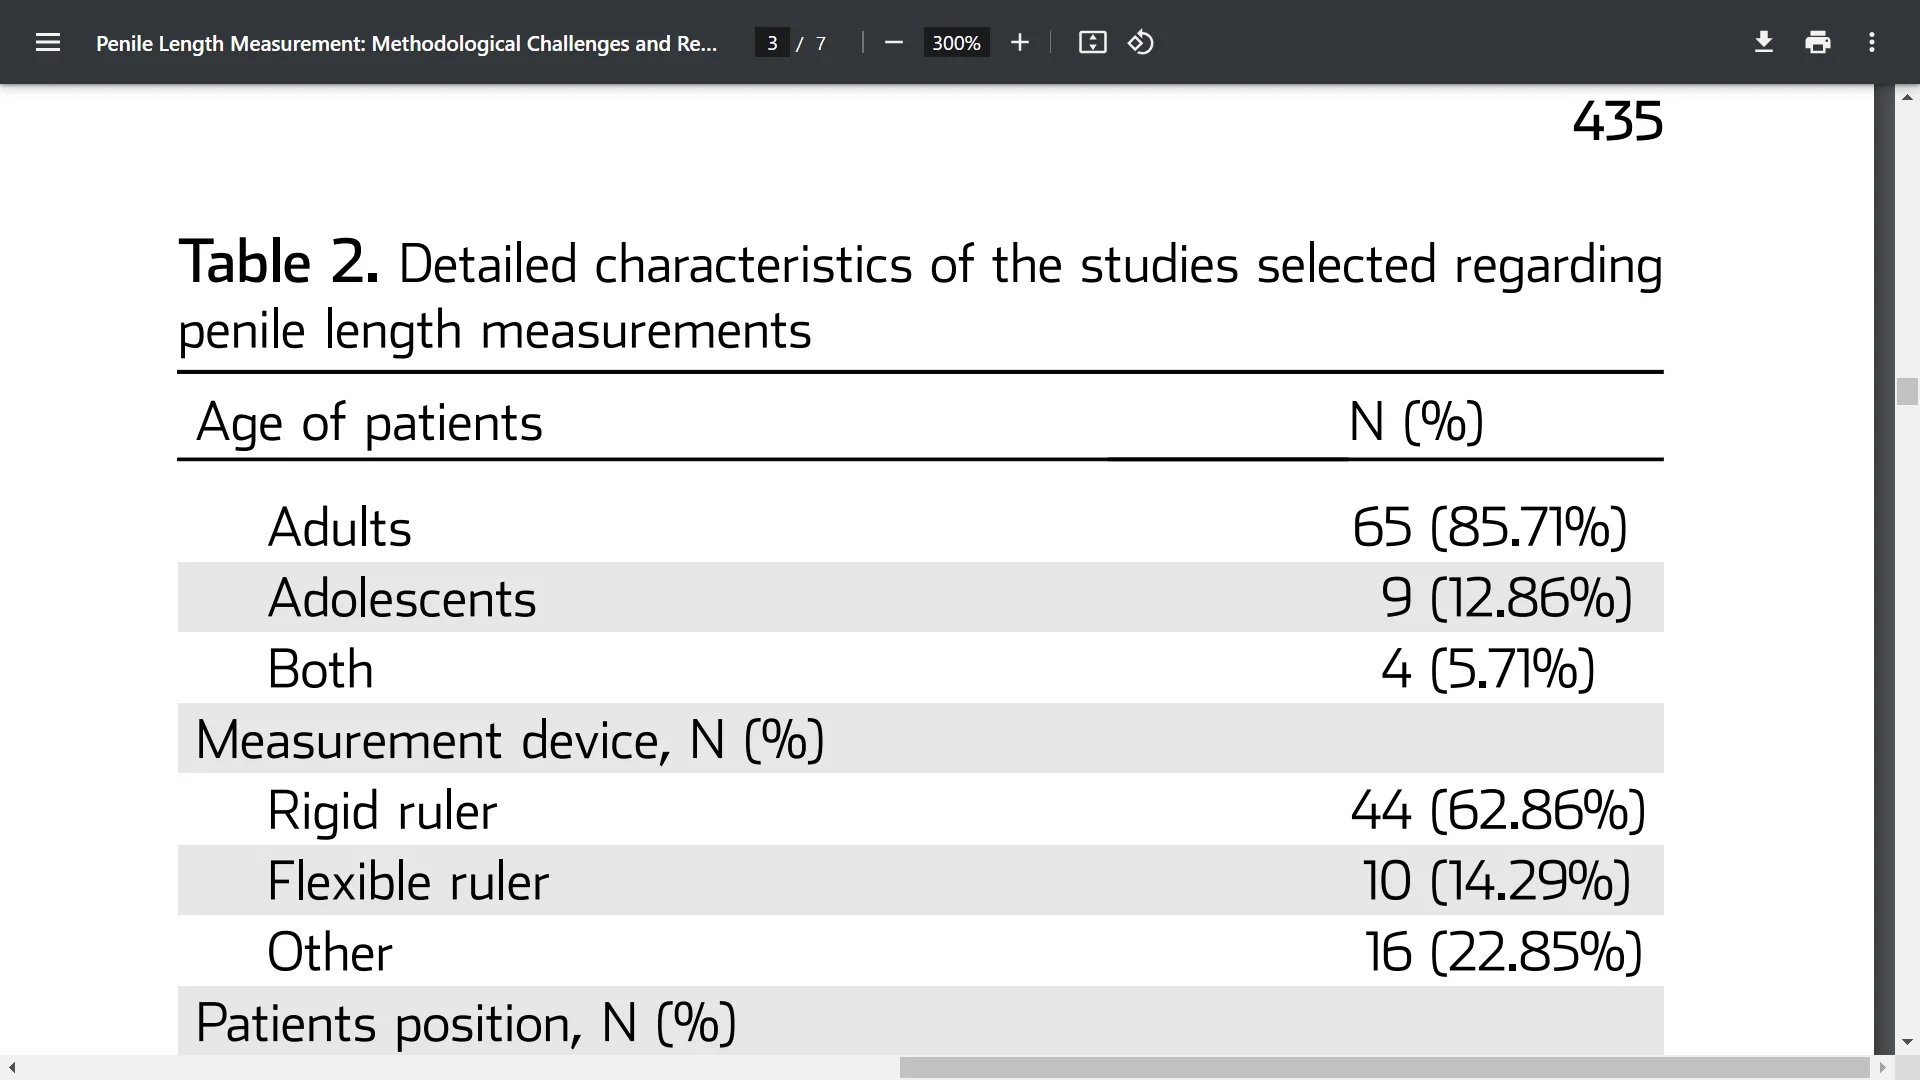Click 'Patients position, N (%)' section heading
The image size is (1920, 1080).
(x=466, y=1023)
